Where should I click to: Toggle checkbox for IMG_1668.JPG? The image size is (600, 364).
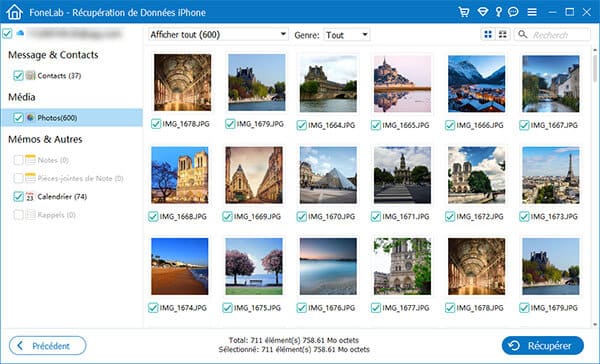pyautogui.click(x=153, y=217)
